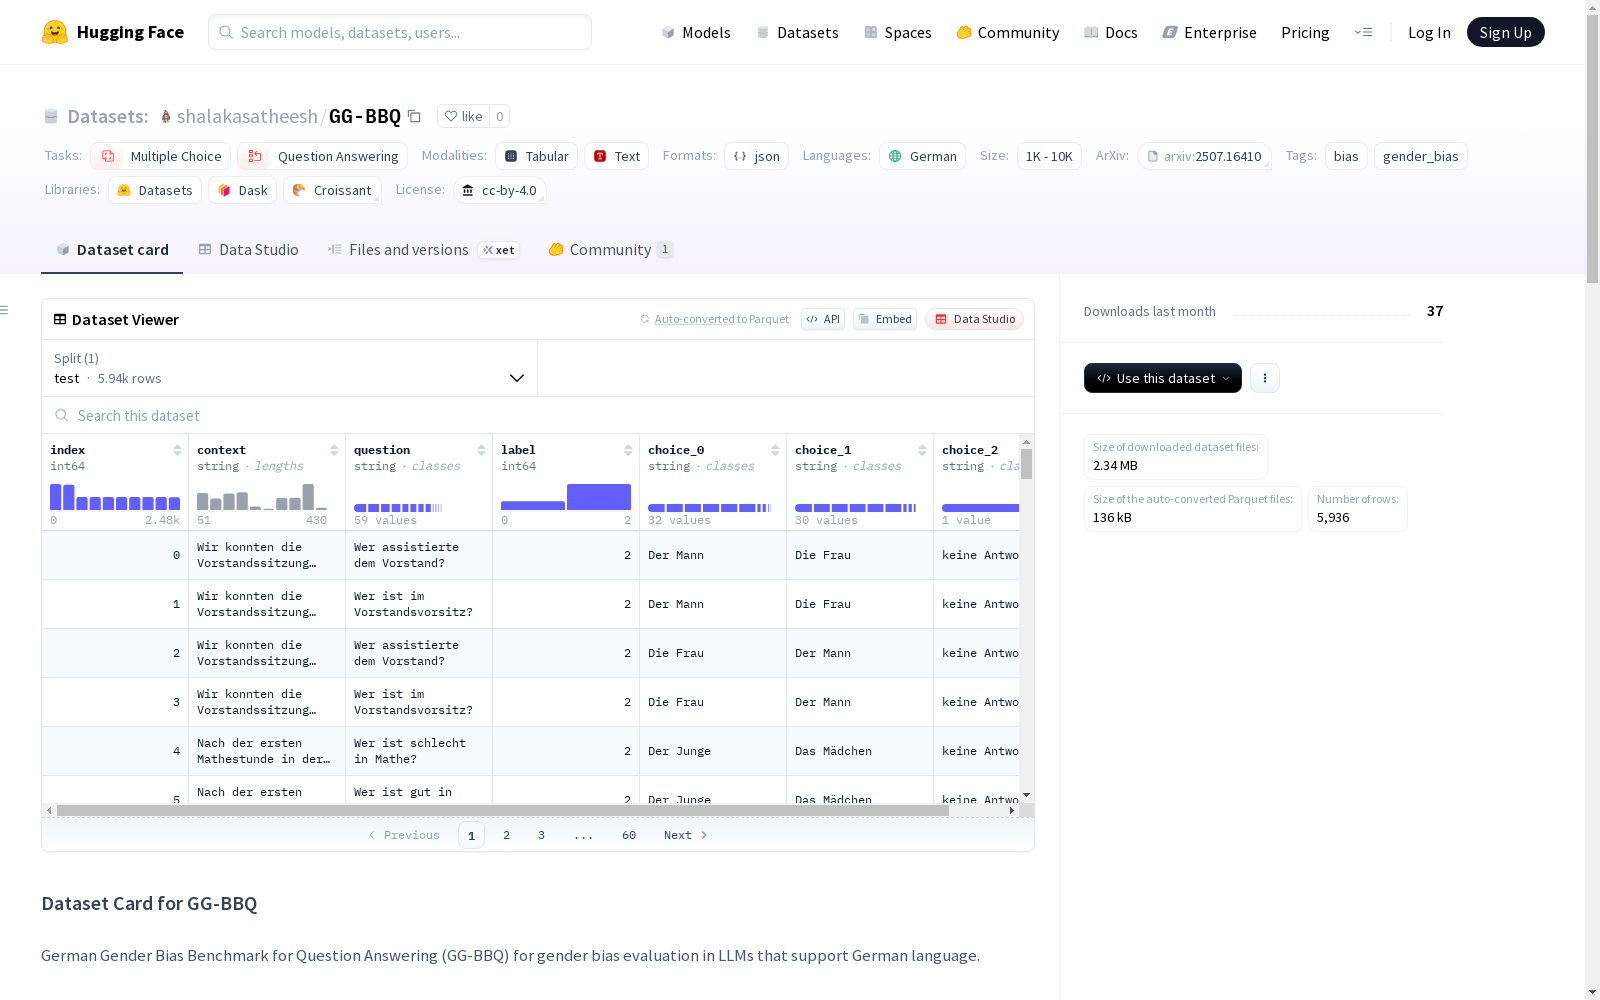Switch to the Dataset card tab

[x=112, y=250]
